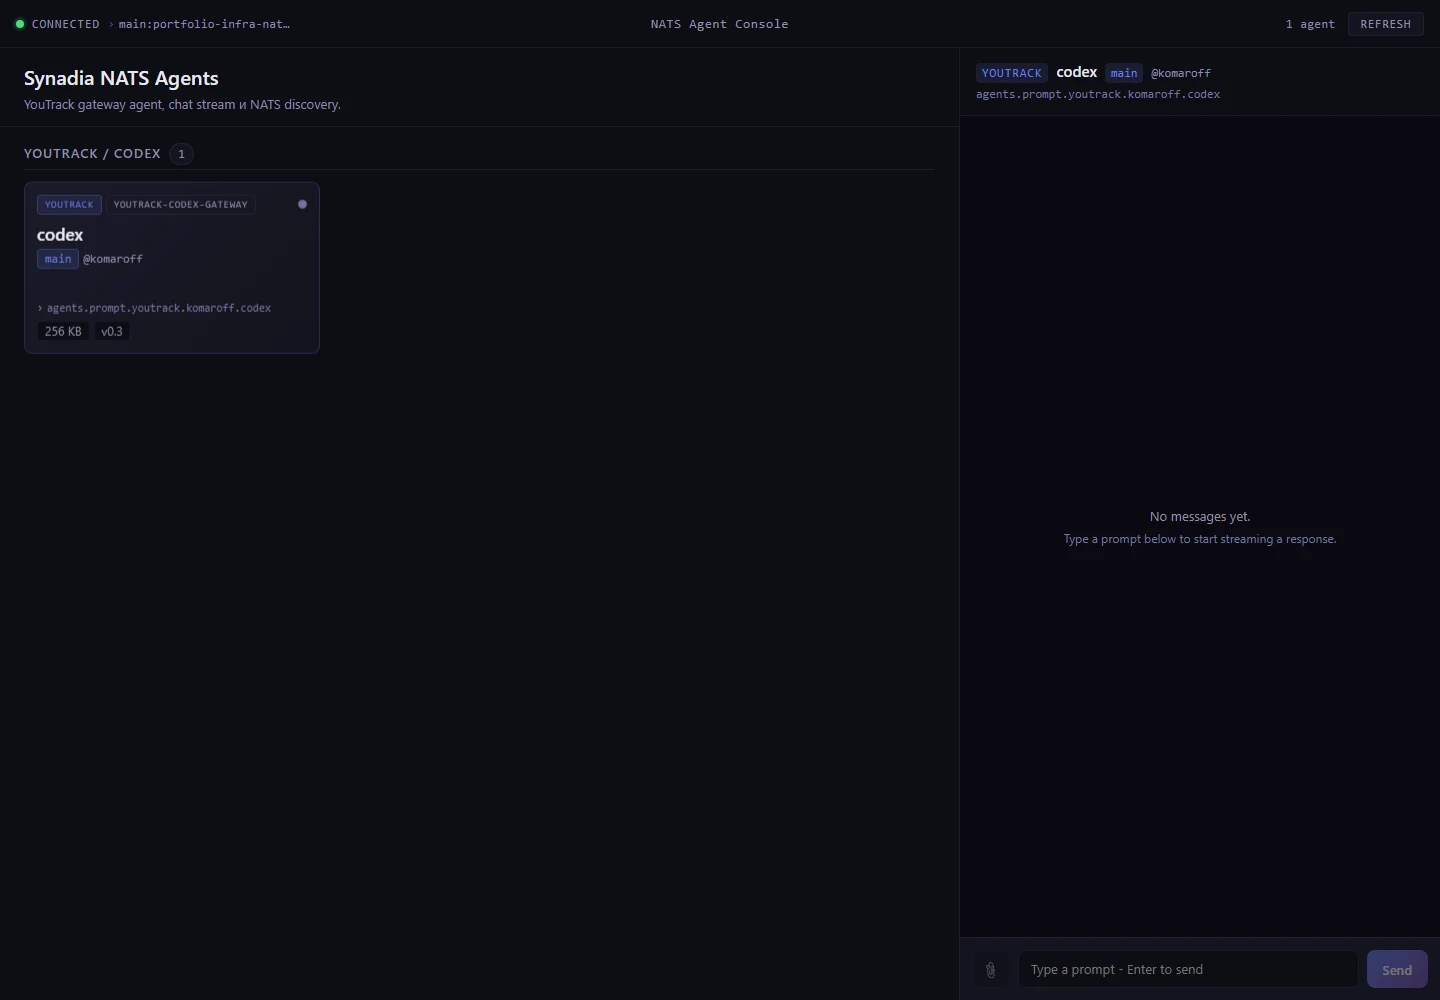Click the 'Type a prompt below' hint
Screen dimensions: 1440x1000
pos(1200,539)
